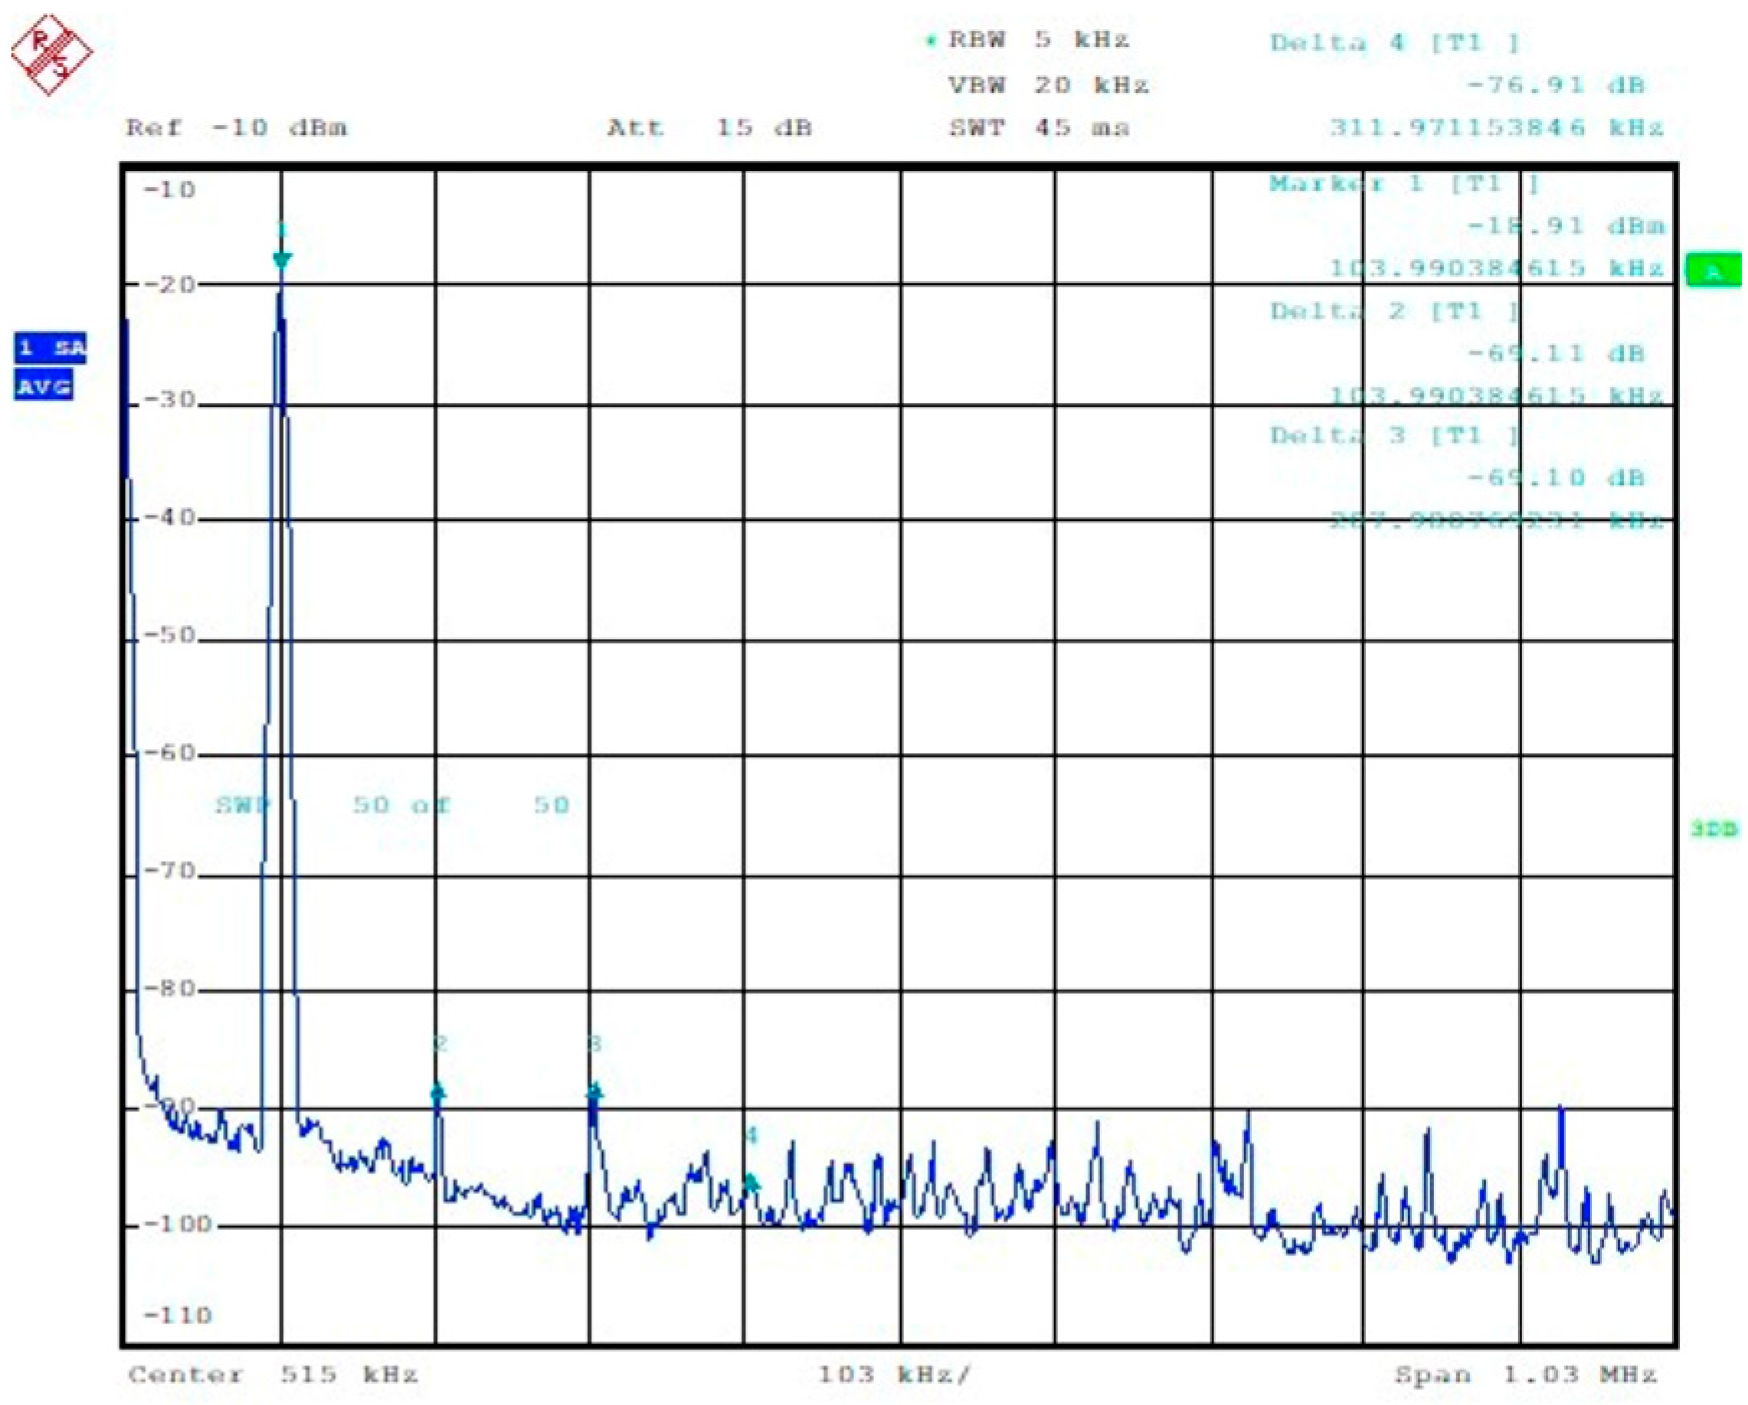Click the 'Delta 3 [T1]' marker heading
The image size is (1748, 1405).
(x=1395, y=435)
